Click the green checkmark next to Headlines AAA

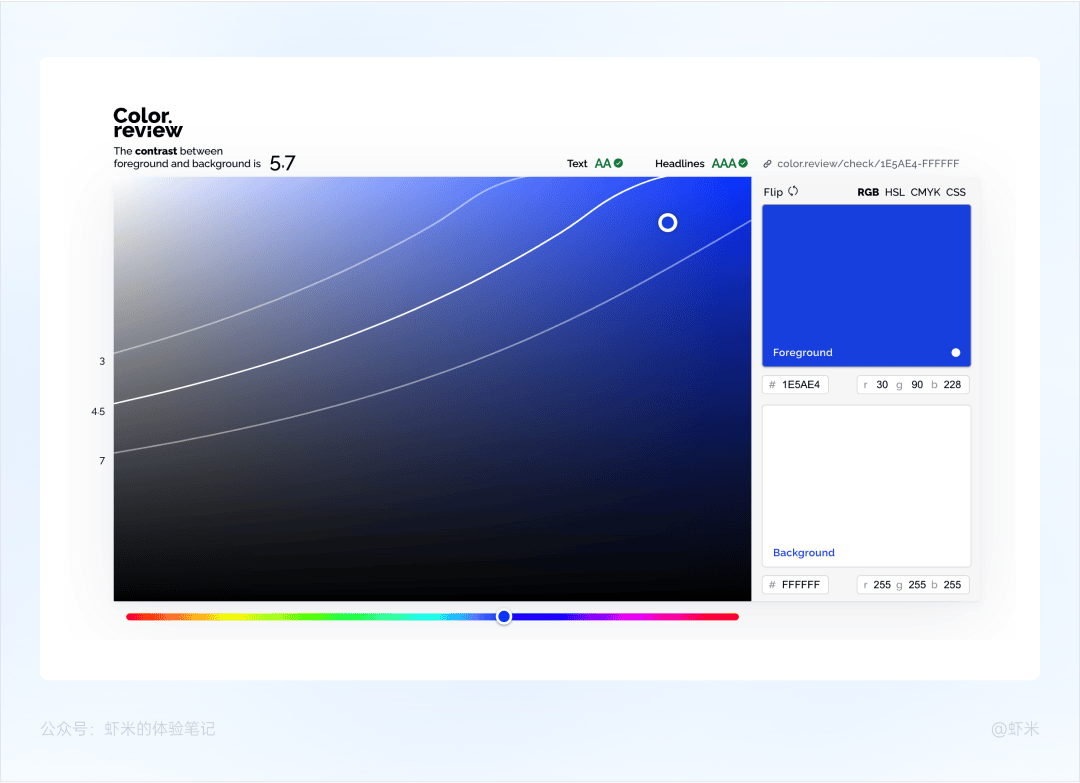tap(743, 163)
